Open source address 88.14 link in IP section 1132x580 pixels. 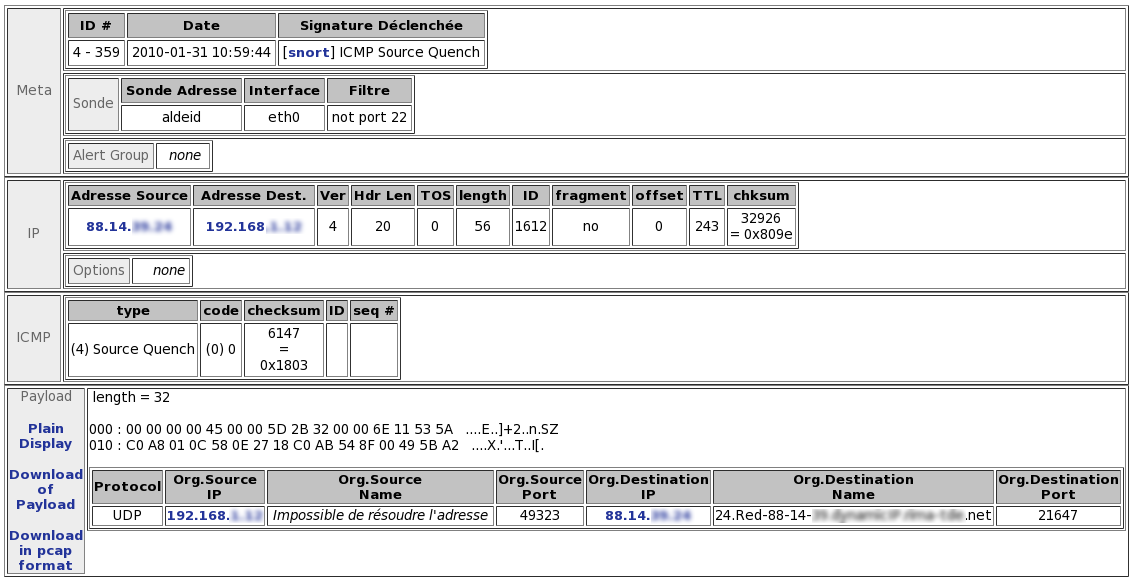pyautogui.click(x=128, y=227)
